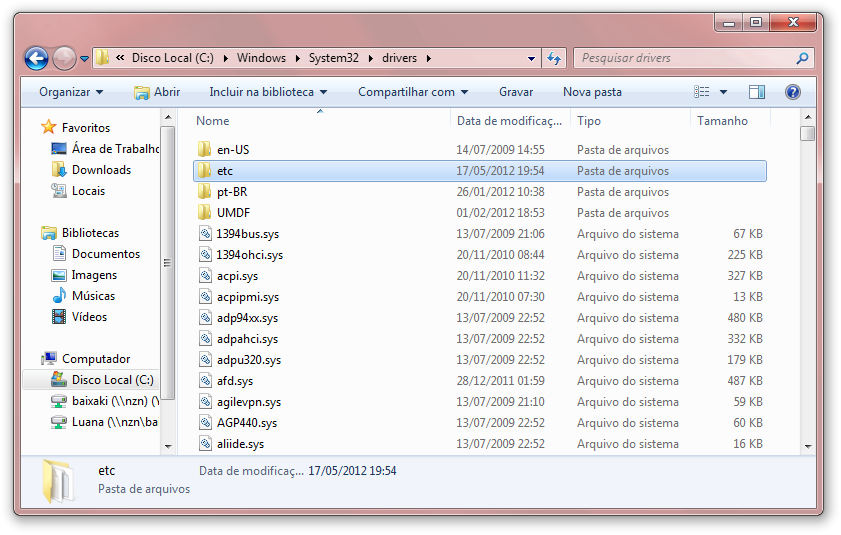The height and width of the screenshot is (535, 841).
Task: Select the aliide.sys file icon
Action: (205, 443)
